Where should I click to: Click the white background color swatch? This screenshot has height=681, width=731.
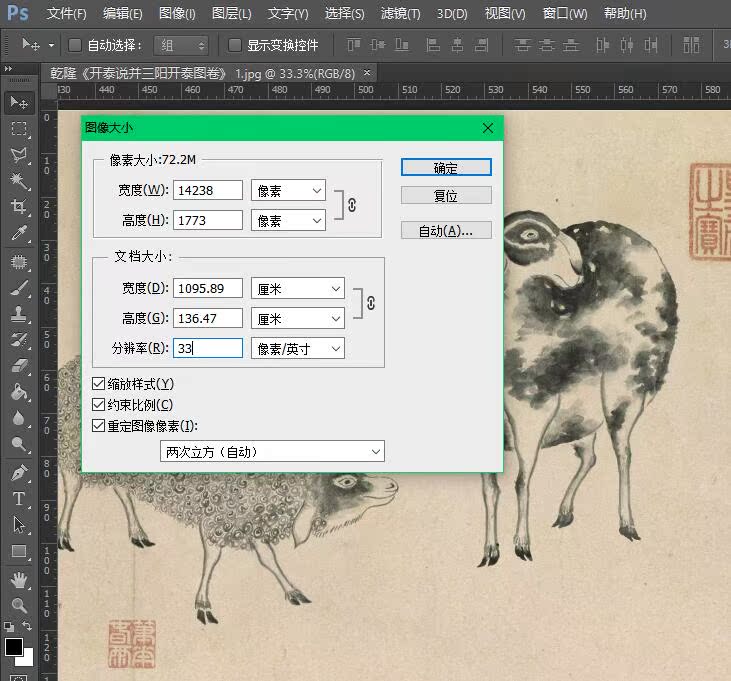tap(28, 660)
